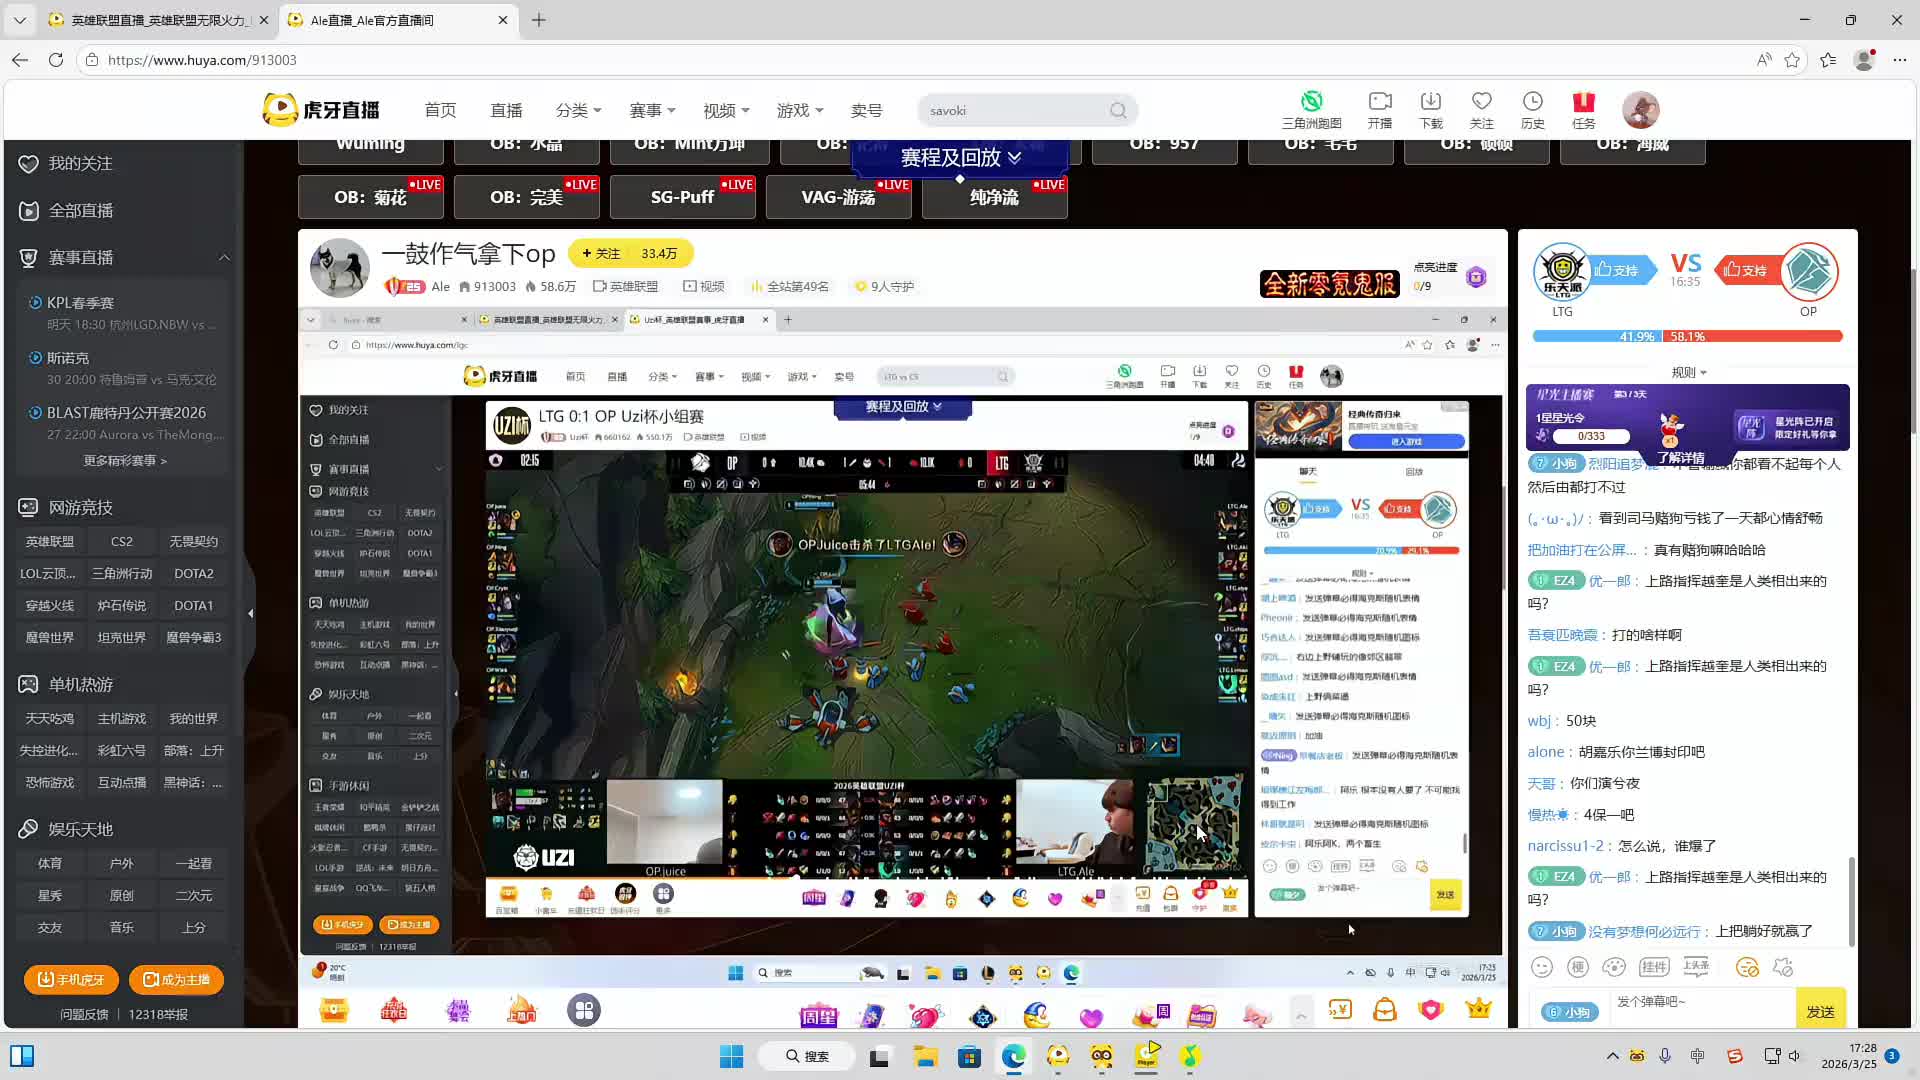Click the 挂件 widget icon in chat
1920x1080 pixels.
(1653, 967)
